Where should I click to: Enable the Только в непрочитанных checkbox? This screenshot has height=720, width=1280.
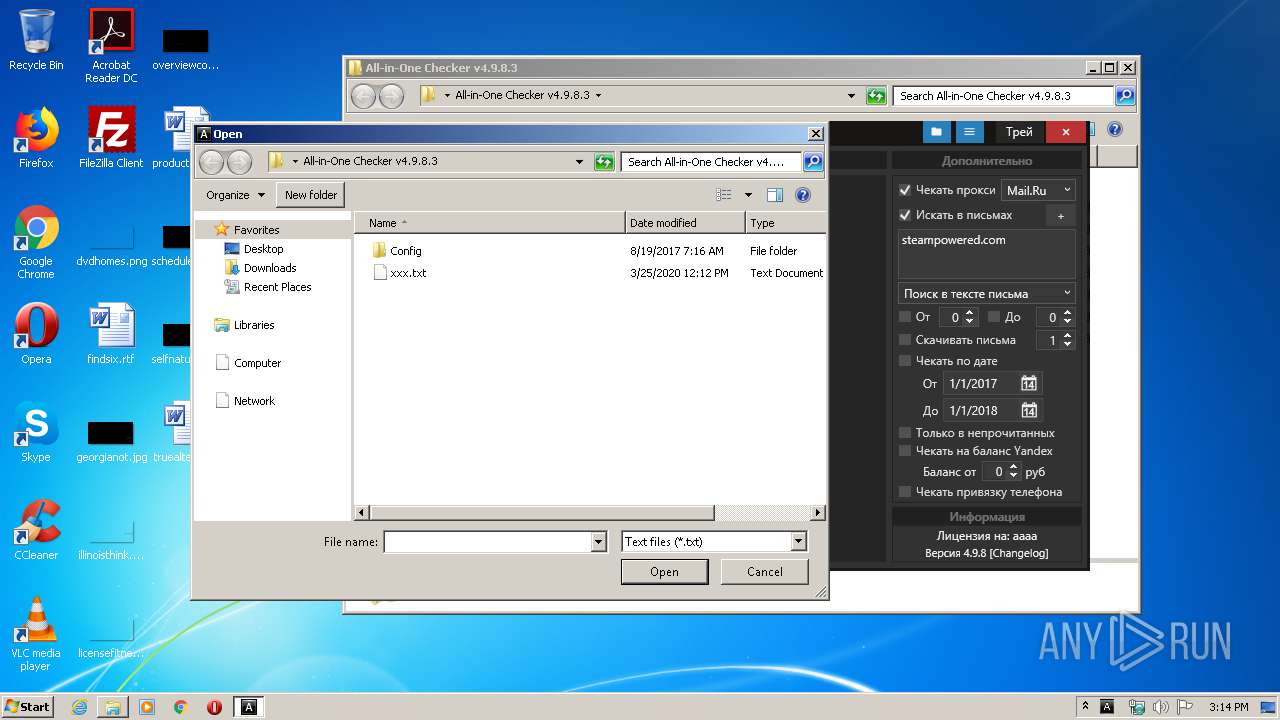905,433
